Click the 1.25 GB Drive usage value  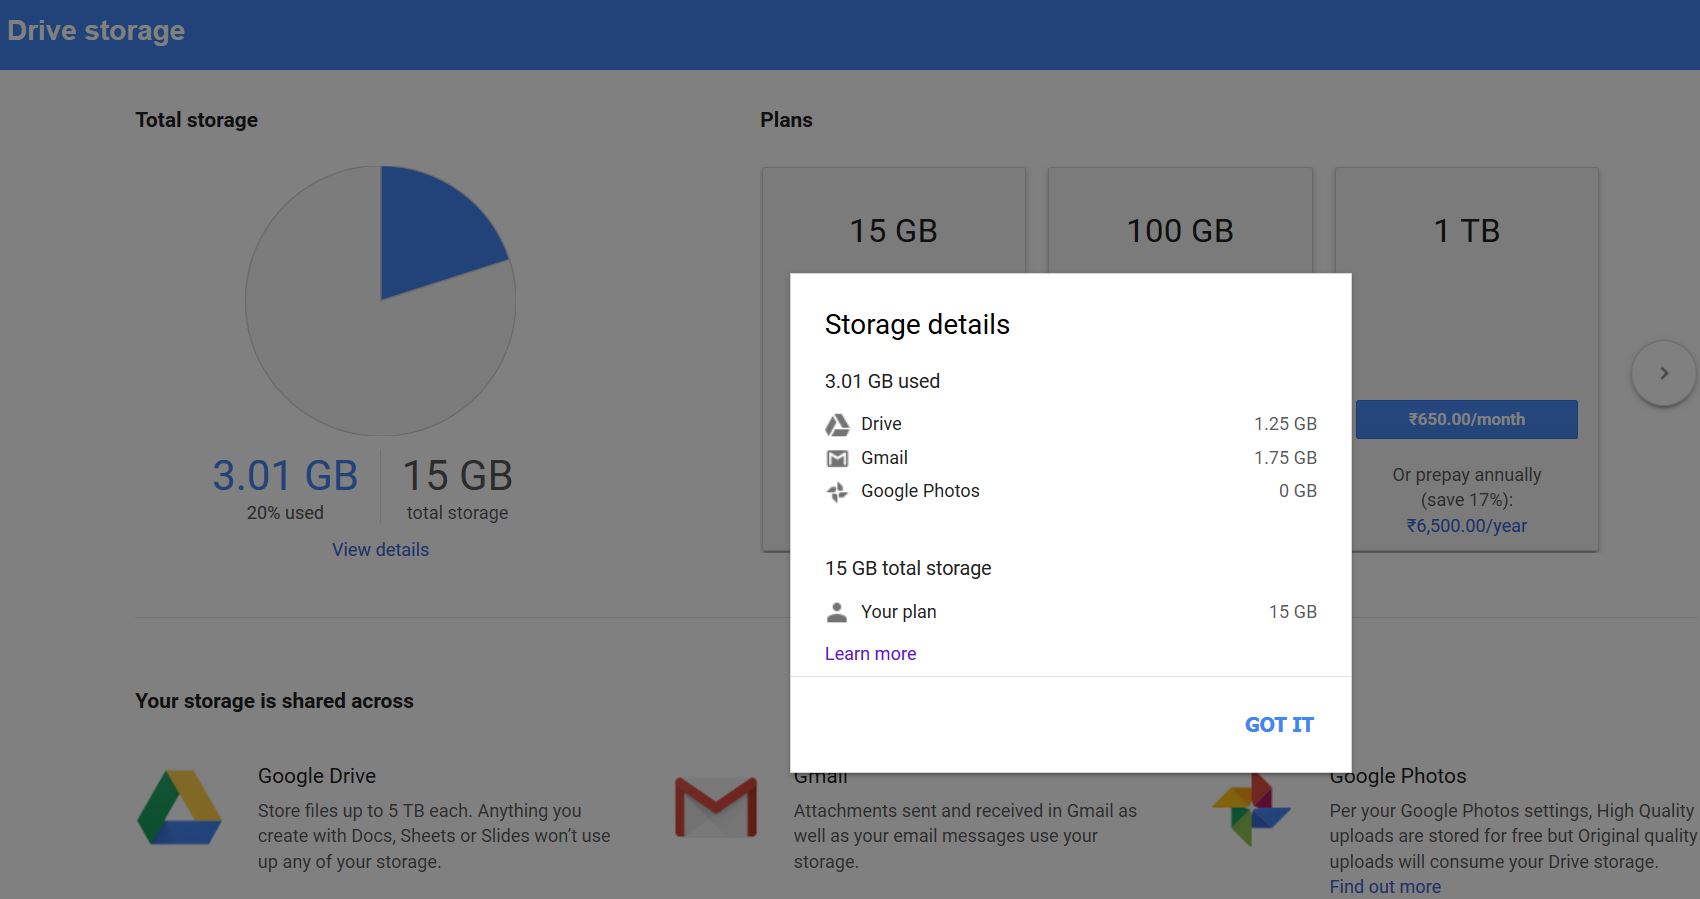[x=1285, y=424]
